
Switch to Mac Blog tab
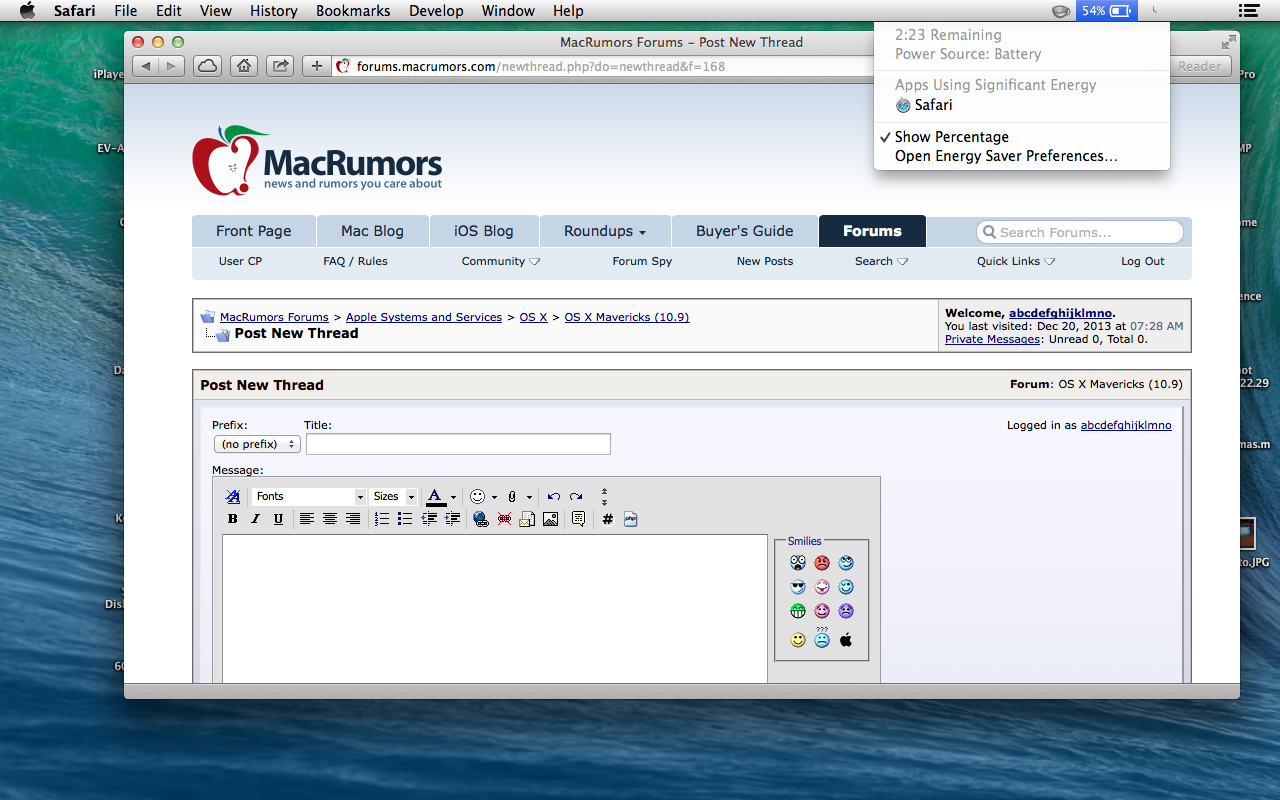pyautogui.click(x=372, y=231)
